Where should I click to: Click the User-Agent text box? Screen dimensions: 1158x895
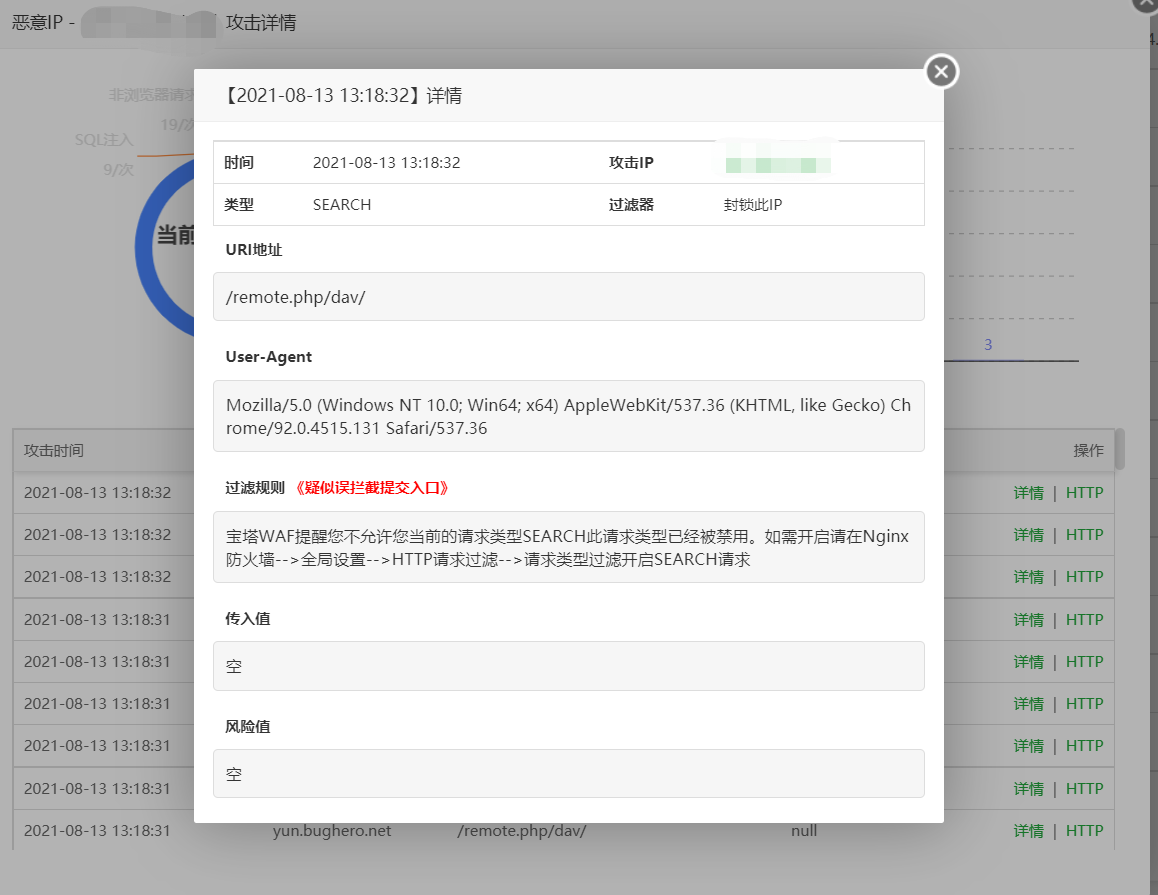(568, 416)
